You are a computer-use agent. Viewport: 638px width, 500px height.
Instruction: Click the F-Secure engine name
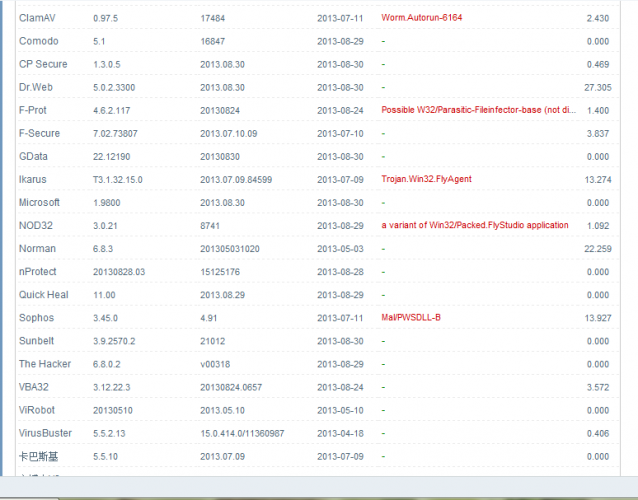(x=39, y=133)
